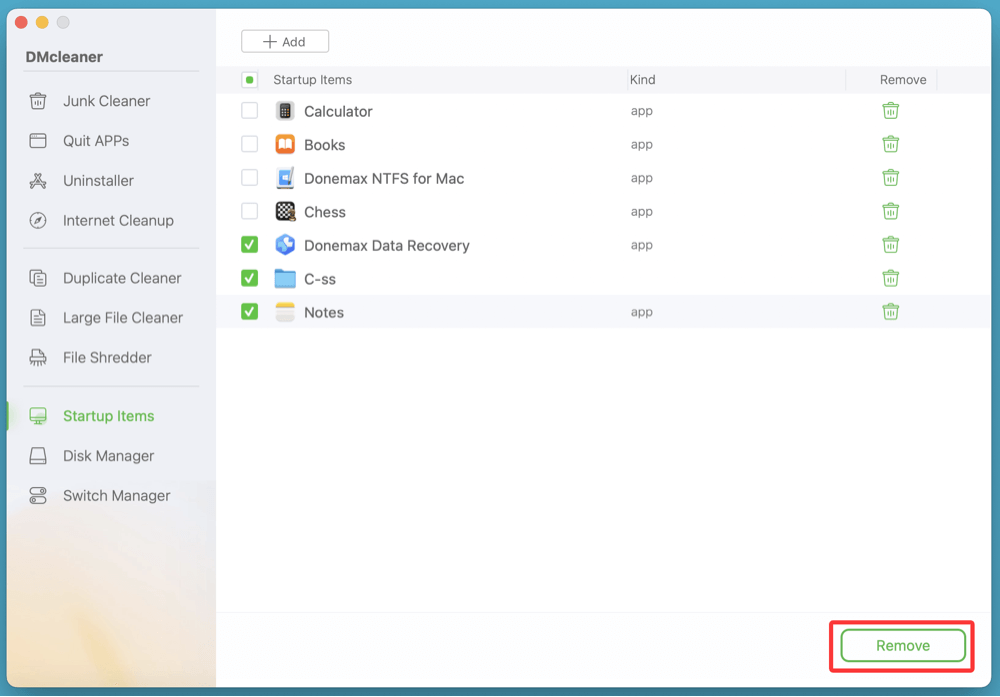
Task: Check the Chess startup item
Action: click(249, 211)
